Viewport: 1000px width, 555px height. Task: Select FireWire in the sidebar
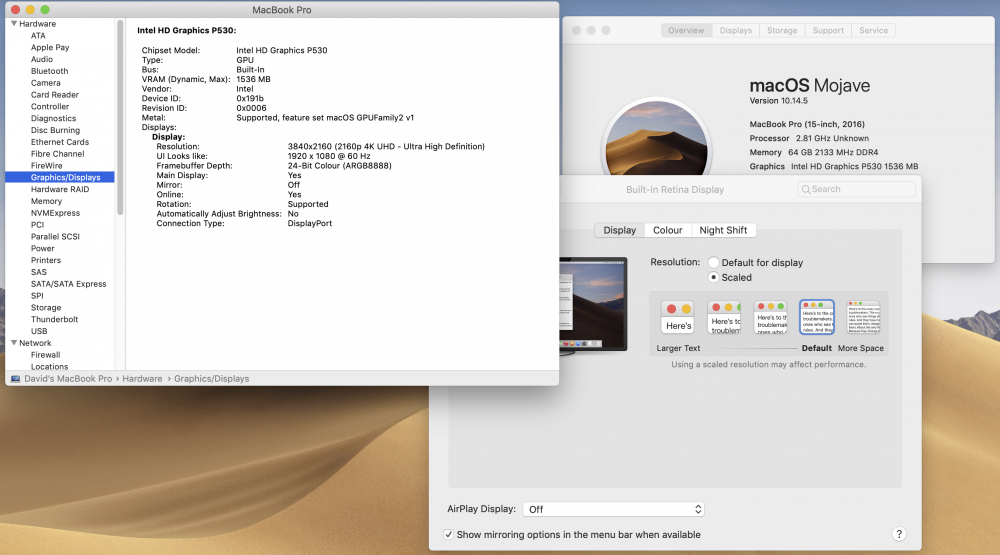(47, 165)
